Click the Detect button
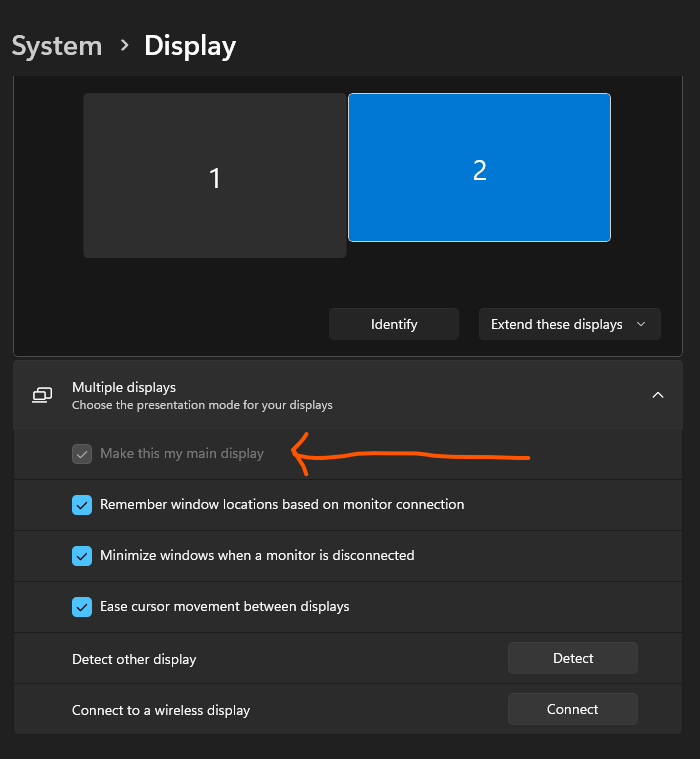Screen dimensions: 700x759 (573, 658)
